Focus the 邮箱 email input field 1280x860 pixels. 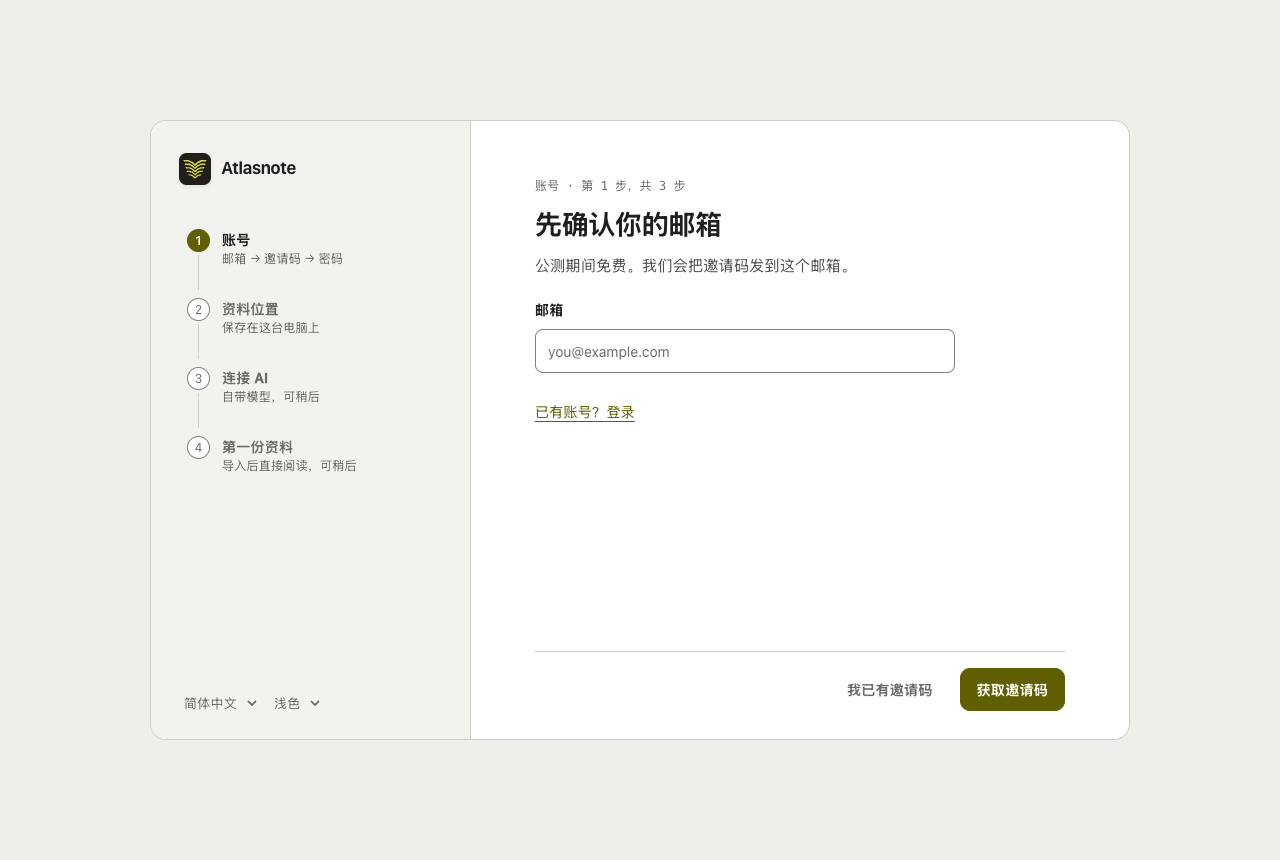point(745,351)
